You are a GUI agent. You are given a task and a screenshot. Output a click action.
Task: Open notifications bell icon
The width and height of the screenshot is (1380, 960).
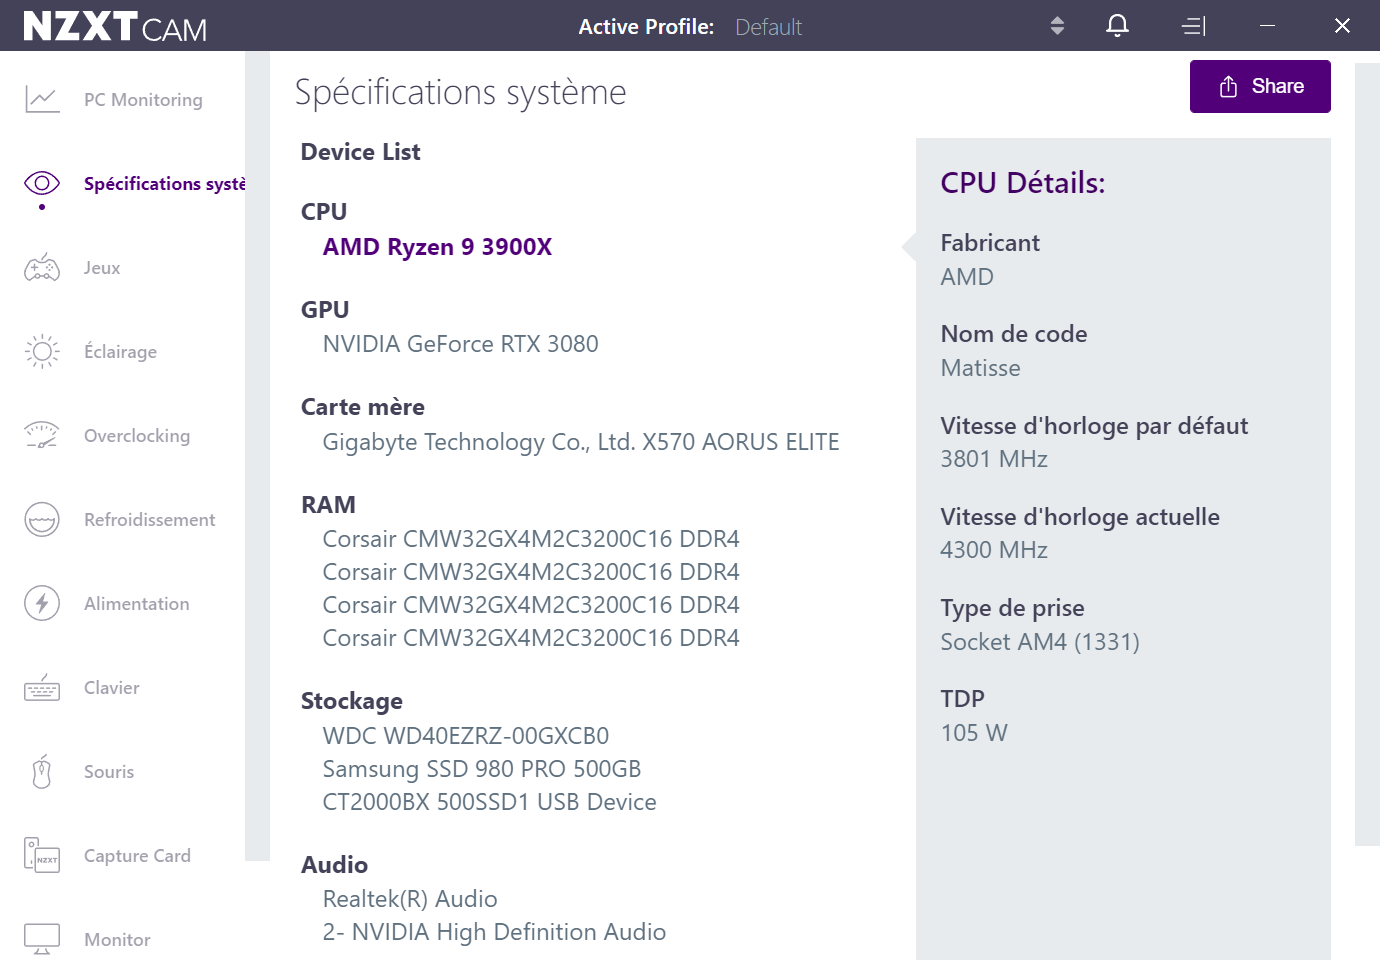coord(1118,26)
